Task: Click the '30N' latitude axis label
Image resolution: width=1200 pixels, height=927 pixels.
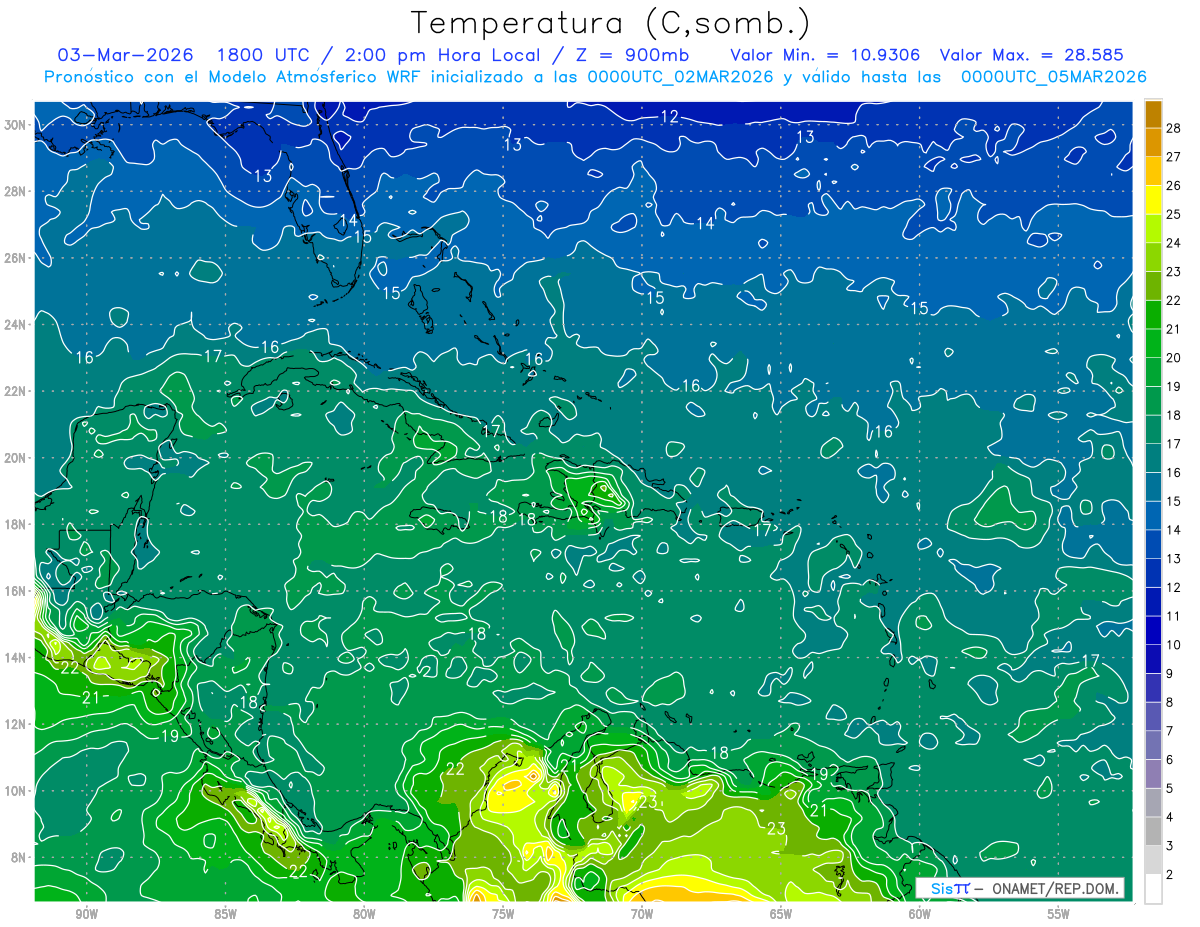Action: [15, 124]
